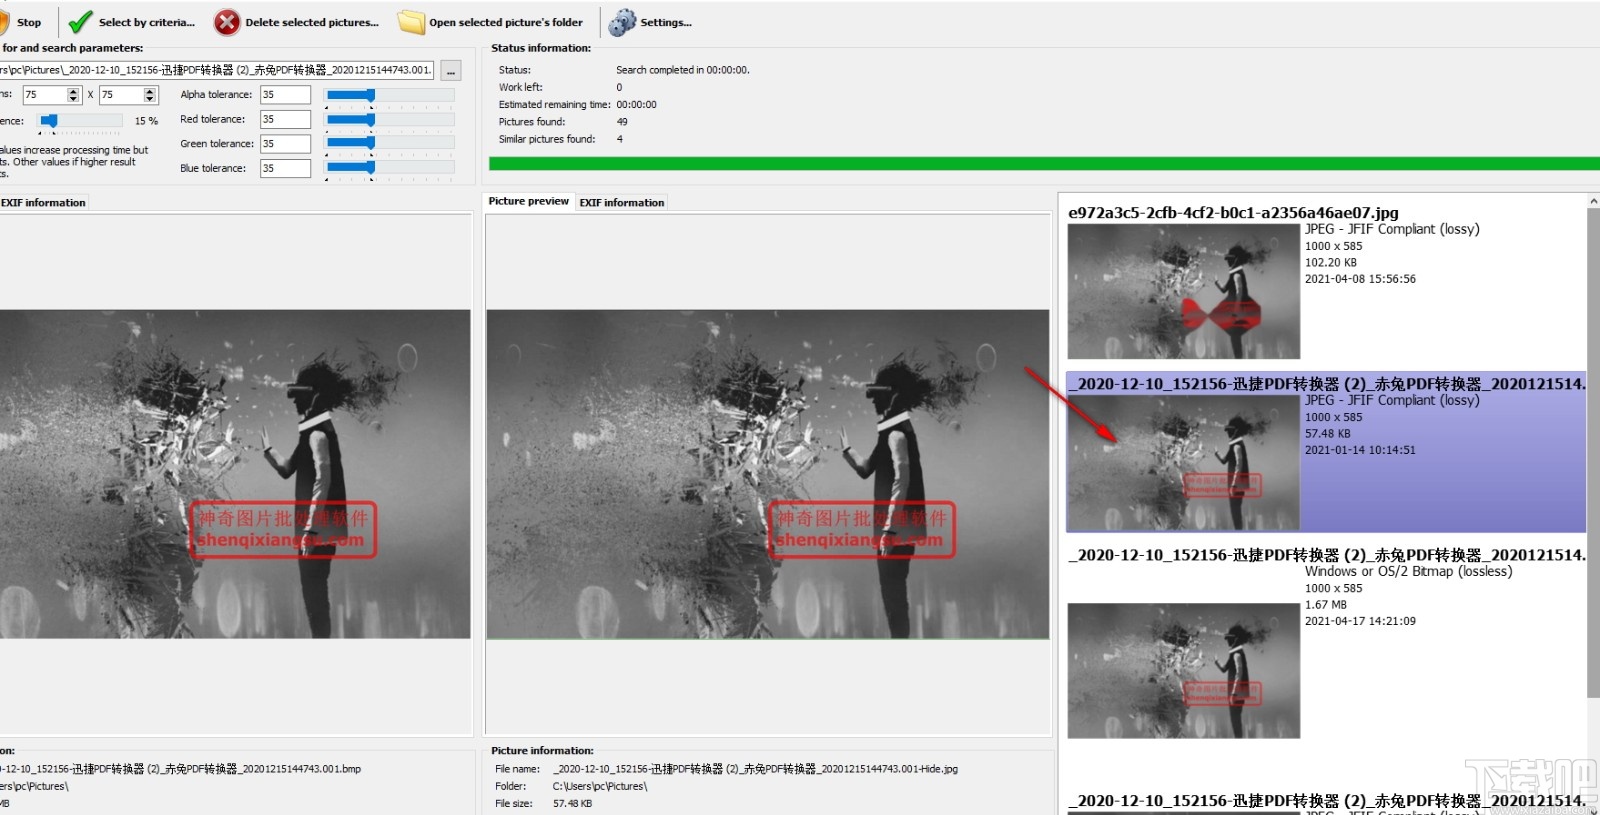This screenshot has width=1600, height=815.
Task: Switch to EXIF information tab in right preview
Action: 622,202
